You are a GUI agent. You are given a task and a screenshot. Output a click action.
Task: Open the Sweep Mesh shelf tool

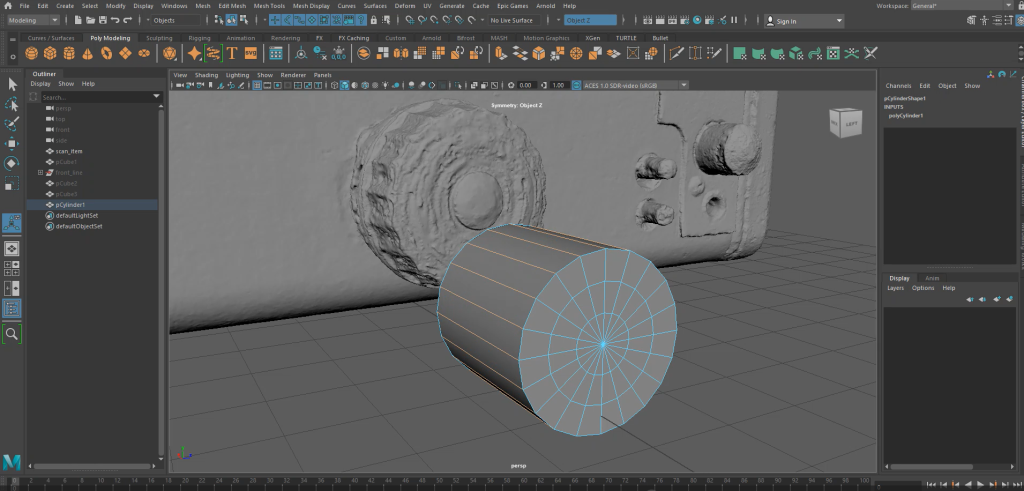point(214,53)
